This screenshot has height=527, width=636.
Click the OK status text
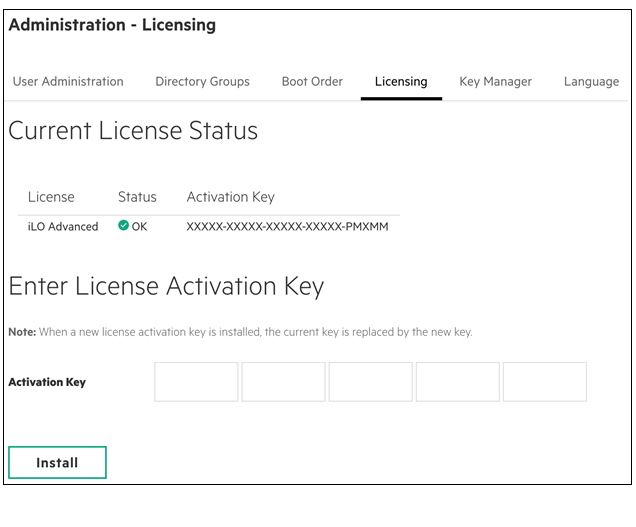[x=139, y=226]
